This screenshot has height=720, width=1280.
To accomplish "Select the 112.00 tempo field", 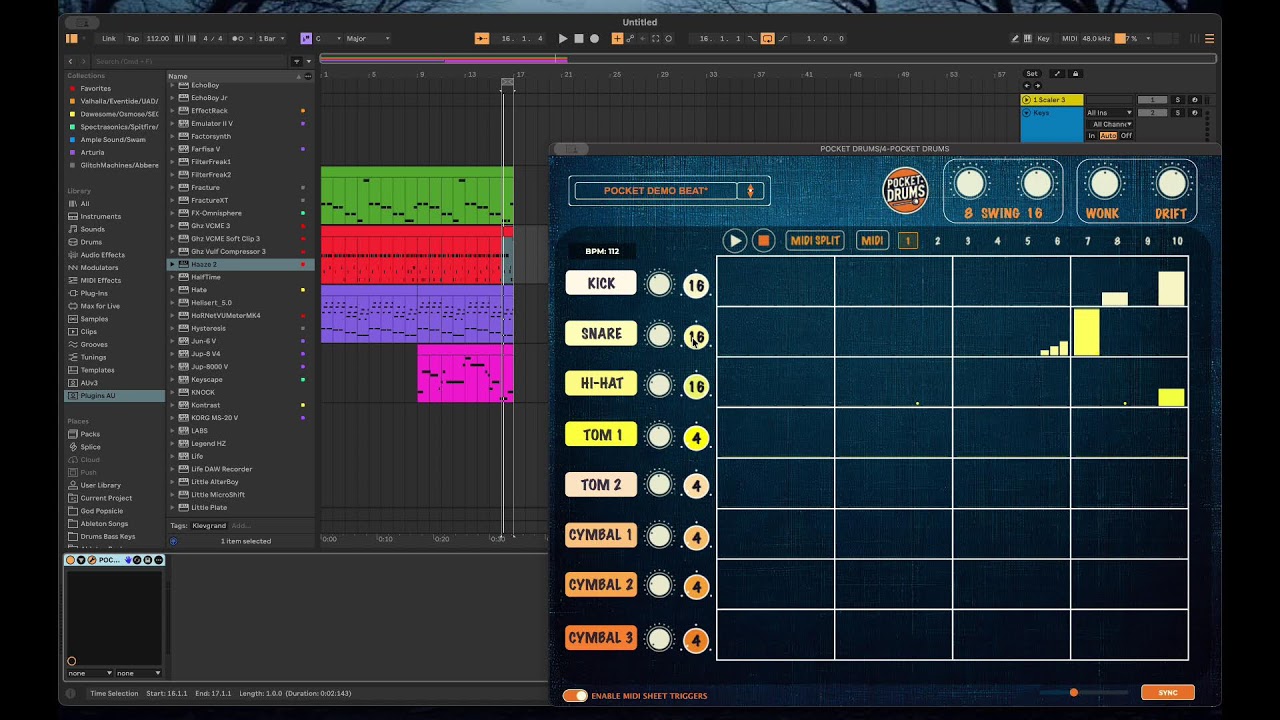I will pos(158,38).
